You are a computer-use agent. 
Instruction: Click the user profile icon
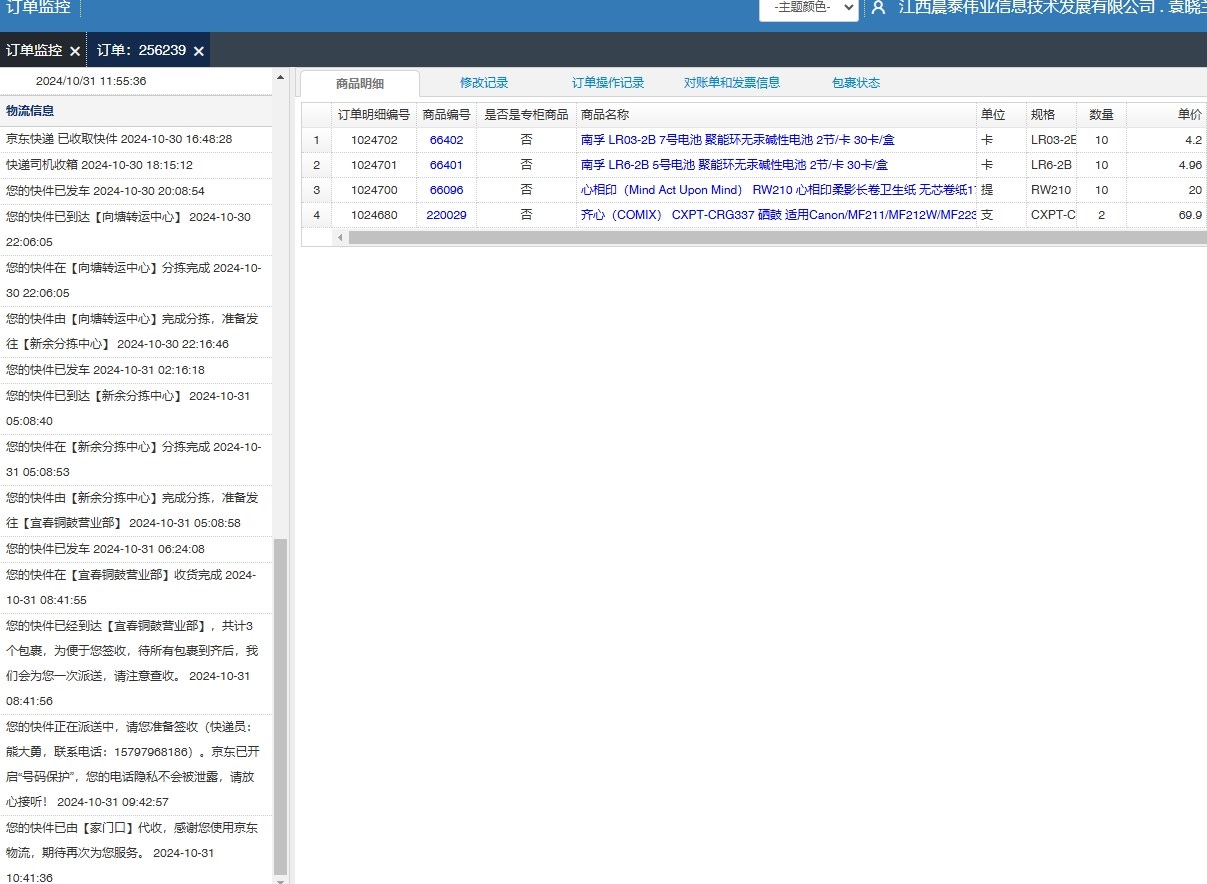(x=878, y=8)
